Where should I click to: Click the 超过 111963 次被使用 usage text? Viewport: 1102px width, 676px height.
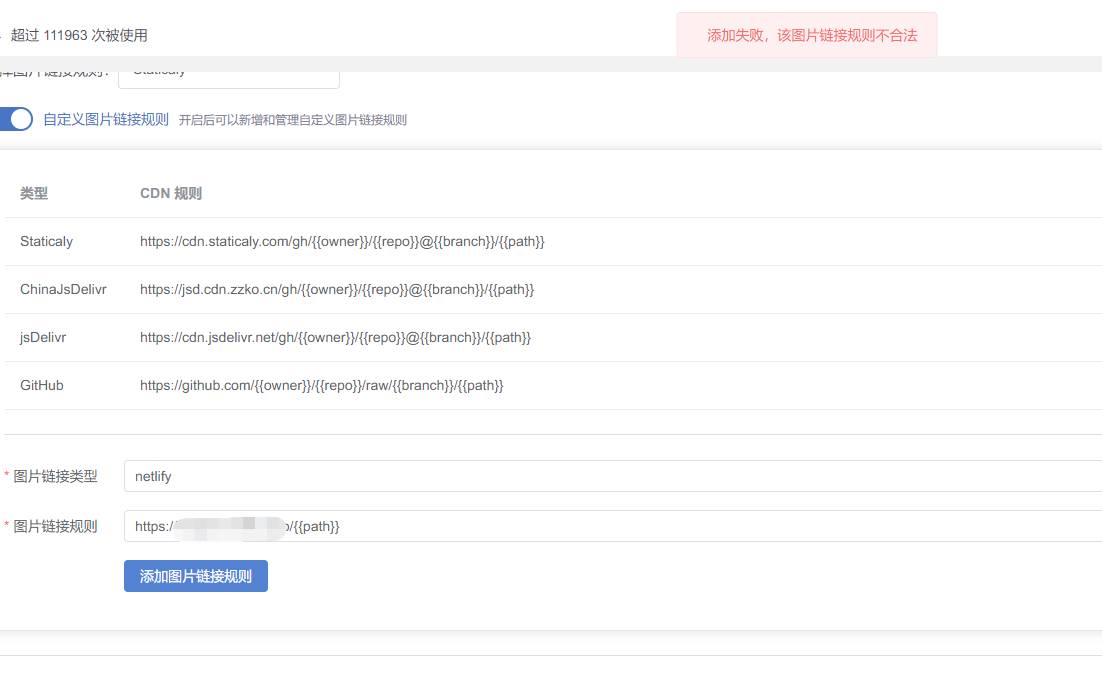pyautogui.click(x=76, y=34)
